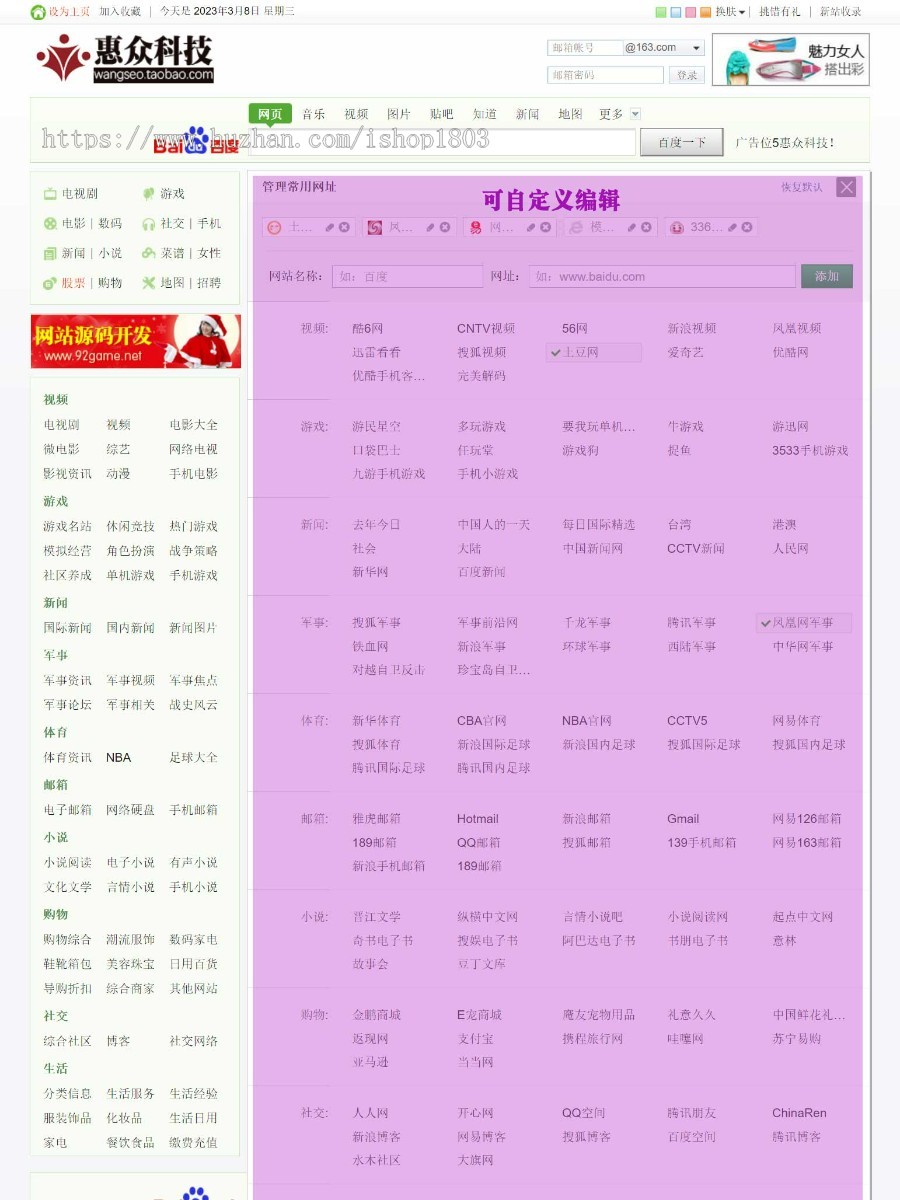Viewport: 900px width, 1200px height.
Task: Click the 百度一下 search button
Action: pyautogui.click(x=682, y=143)
